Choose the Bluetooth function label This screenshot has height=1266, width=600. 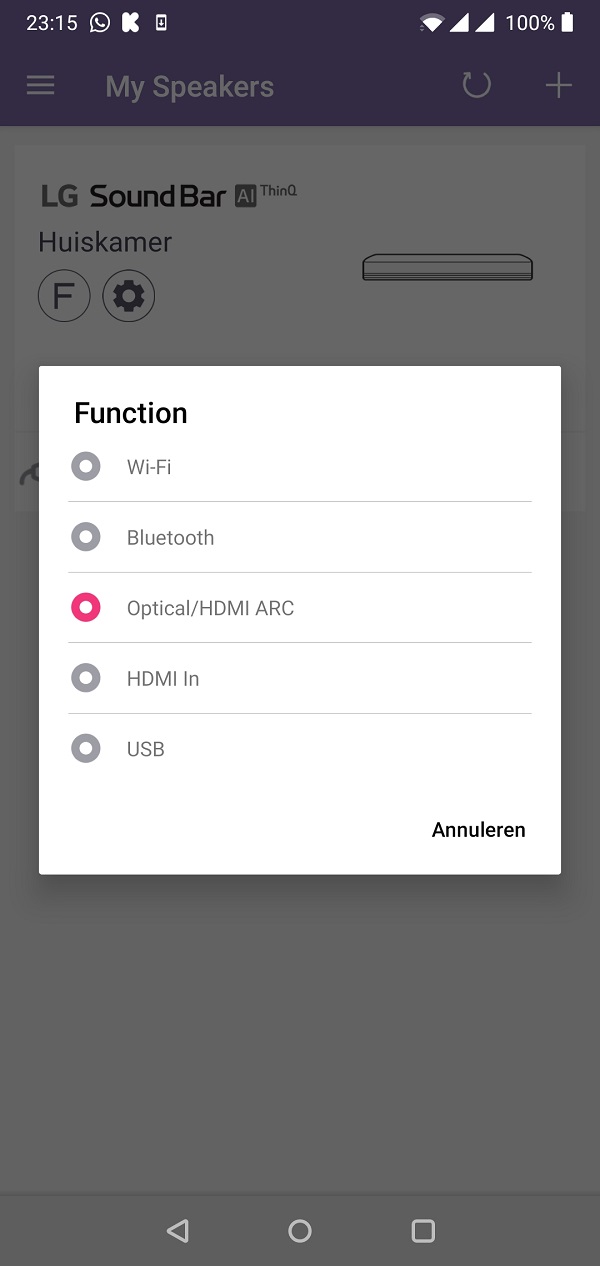pos(170,538)
